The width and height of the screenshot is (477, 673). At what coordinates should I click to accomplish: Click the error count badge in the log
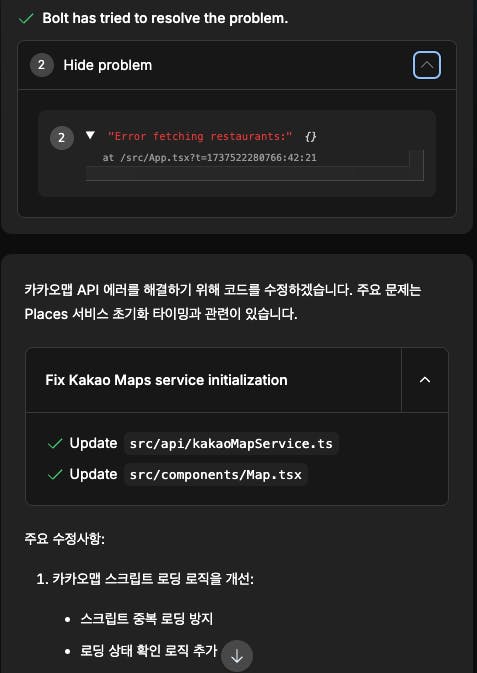pyautogui.click(x=62, y=138)
